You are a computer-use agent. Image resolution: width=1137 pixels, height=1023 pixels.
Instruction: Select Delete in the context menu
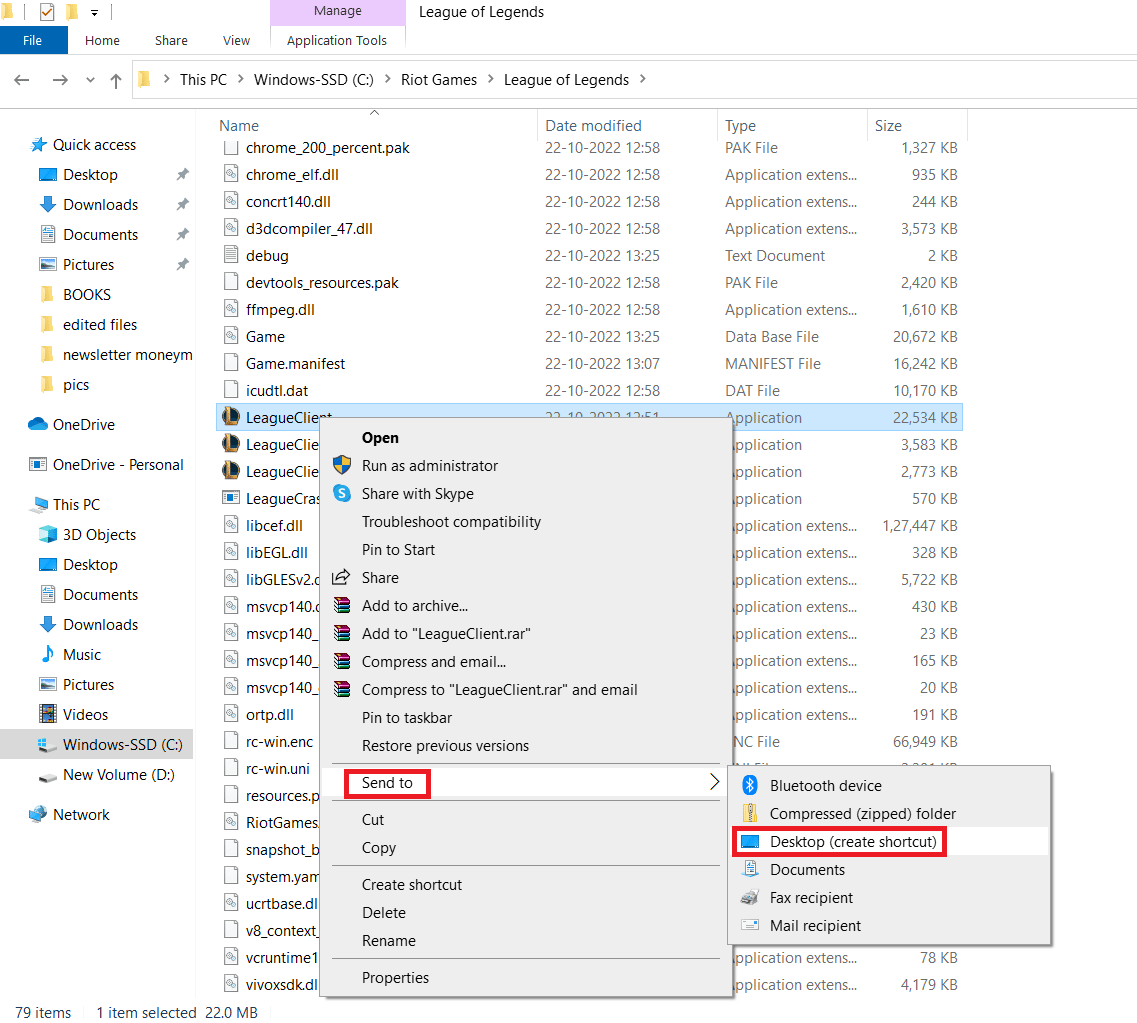[x=384, y=913]
